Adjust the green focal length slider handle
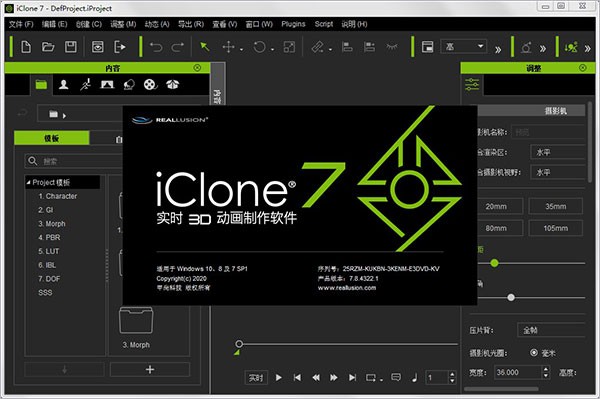The width and height of the screenshot is (600, 399). click(494, 263)
